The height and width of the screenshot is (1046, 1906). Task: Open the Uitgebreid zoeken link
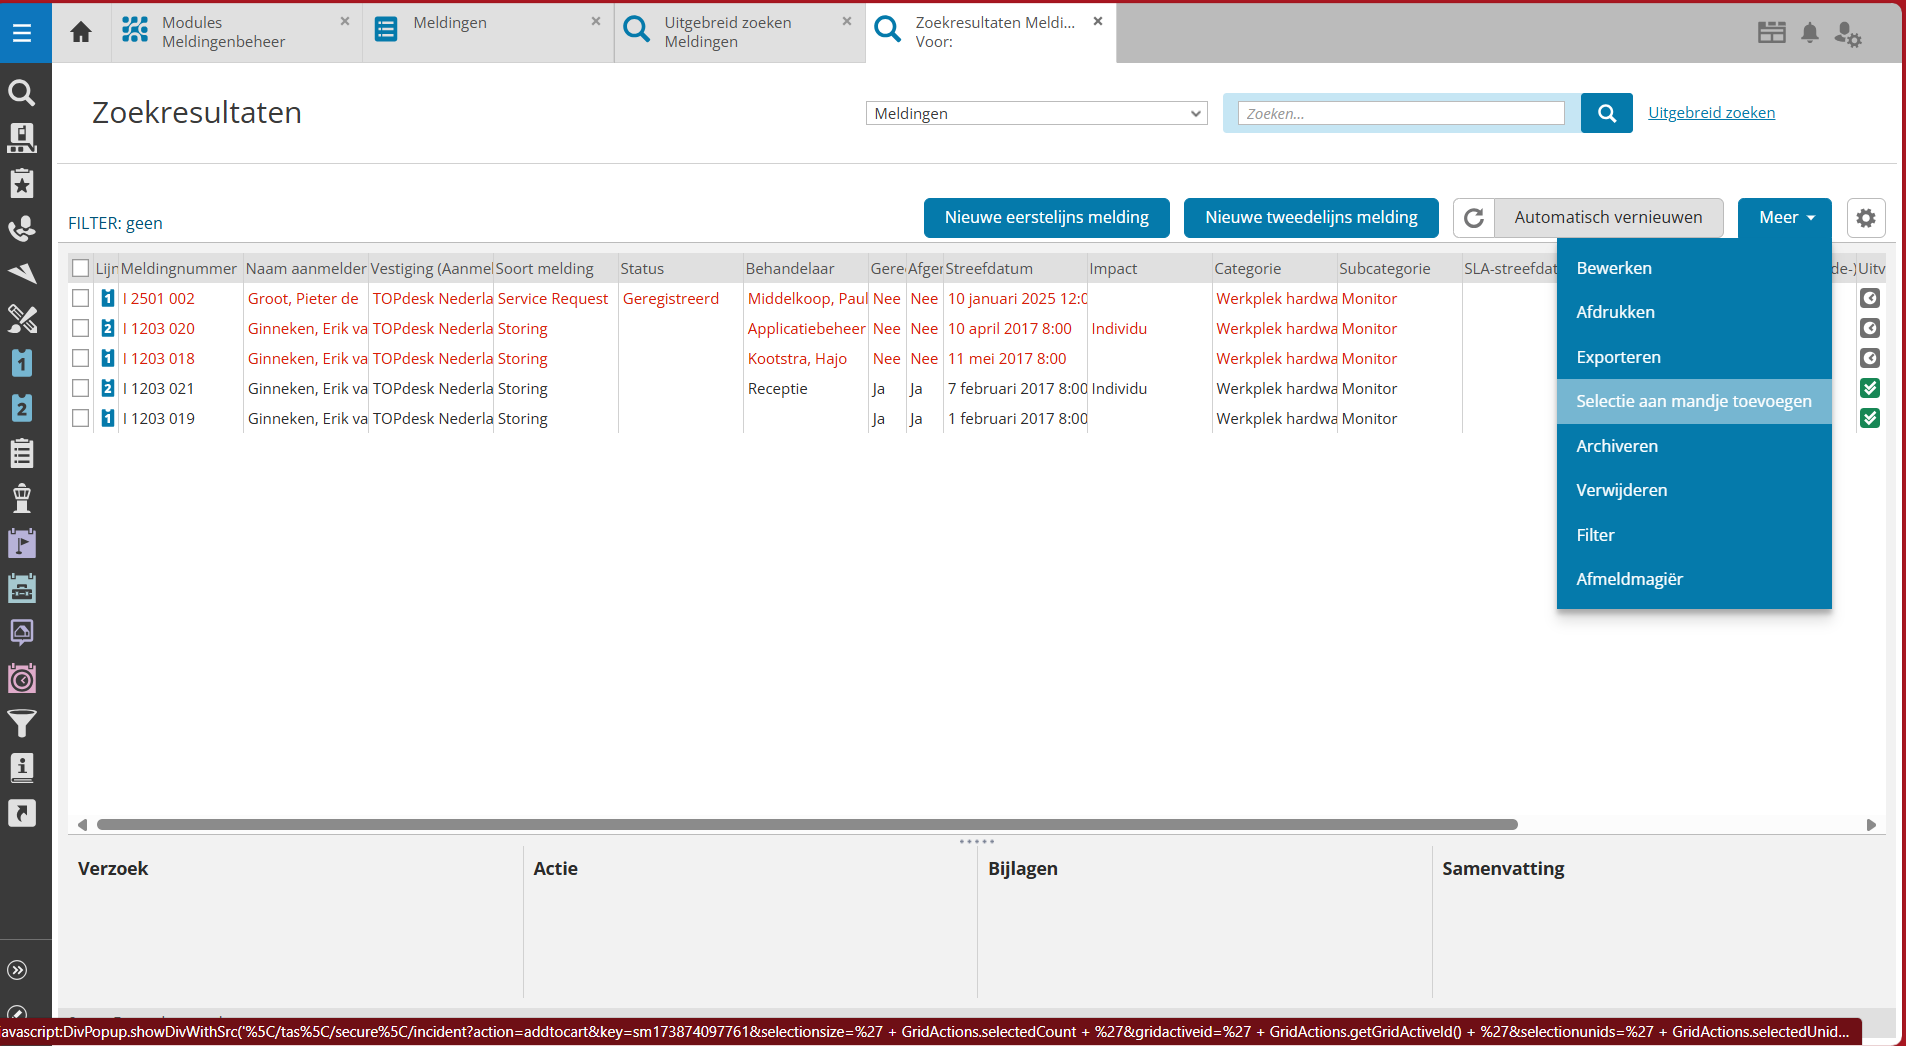(x=1711, y=113)
